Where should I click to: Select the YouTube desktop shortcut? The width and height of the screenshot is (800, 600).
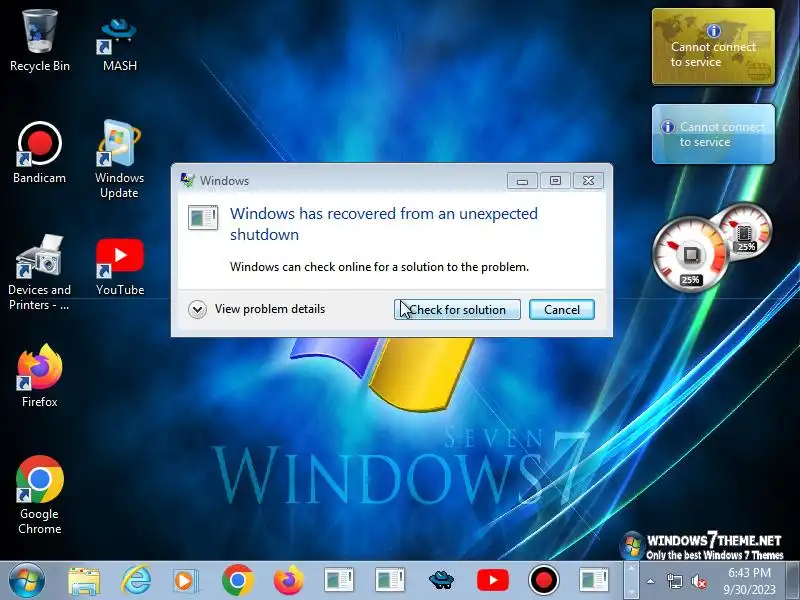119,266
